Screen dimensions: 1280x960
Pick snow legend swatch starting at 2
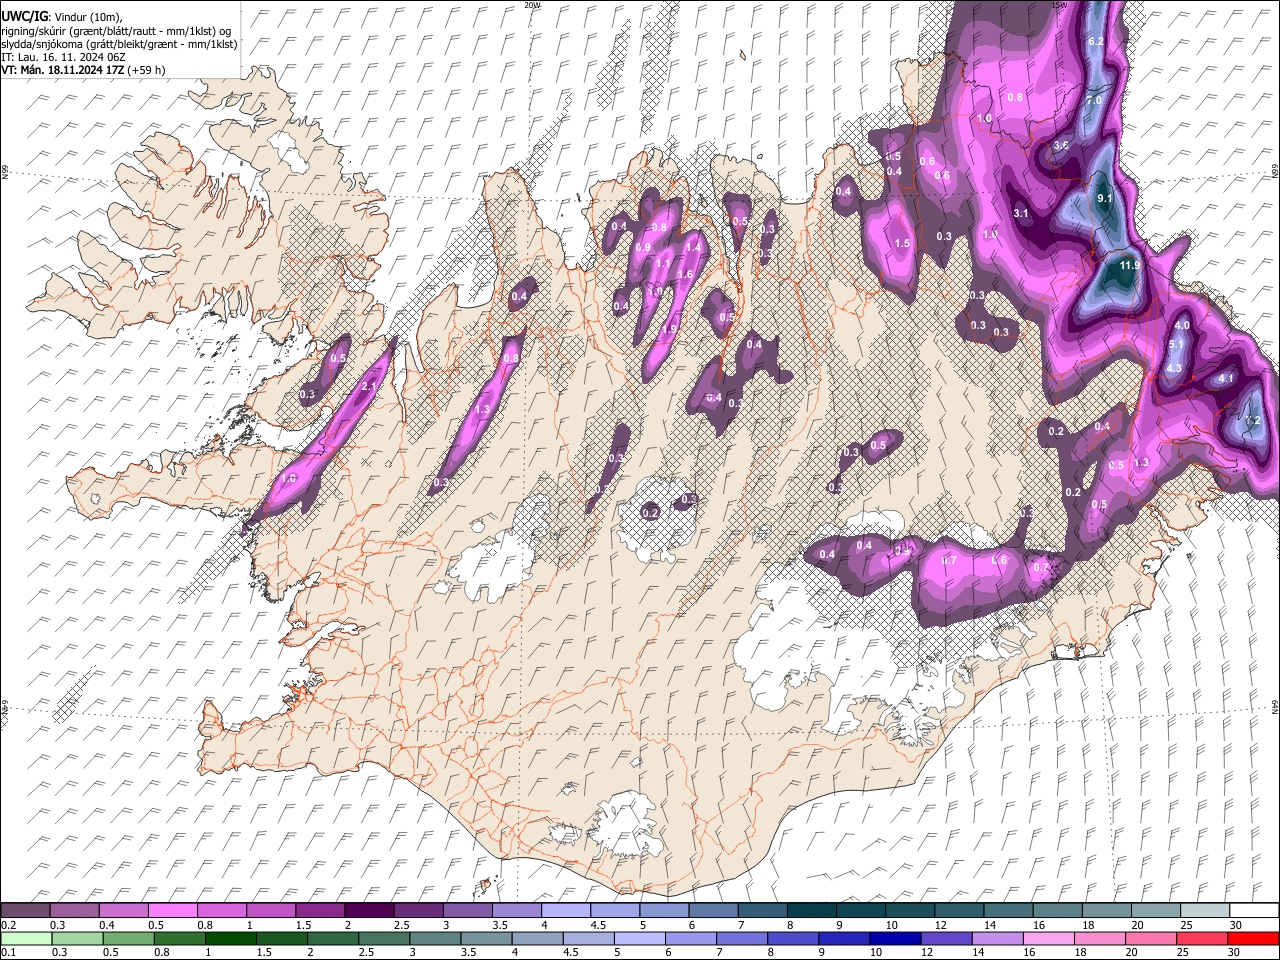[369, 911]
